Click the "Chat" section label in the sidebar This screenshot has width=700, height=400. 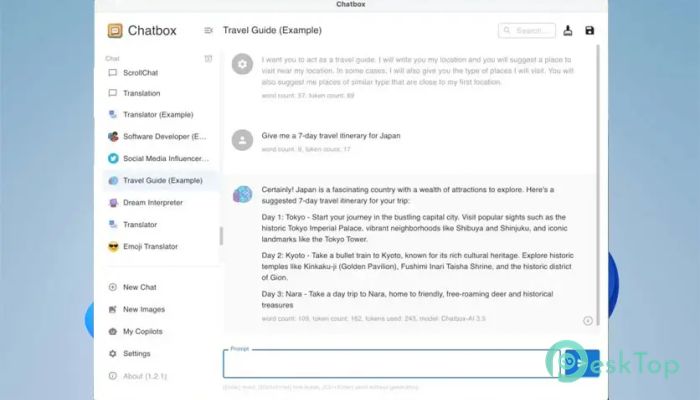112,58
